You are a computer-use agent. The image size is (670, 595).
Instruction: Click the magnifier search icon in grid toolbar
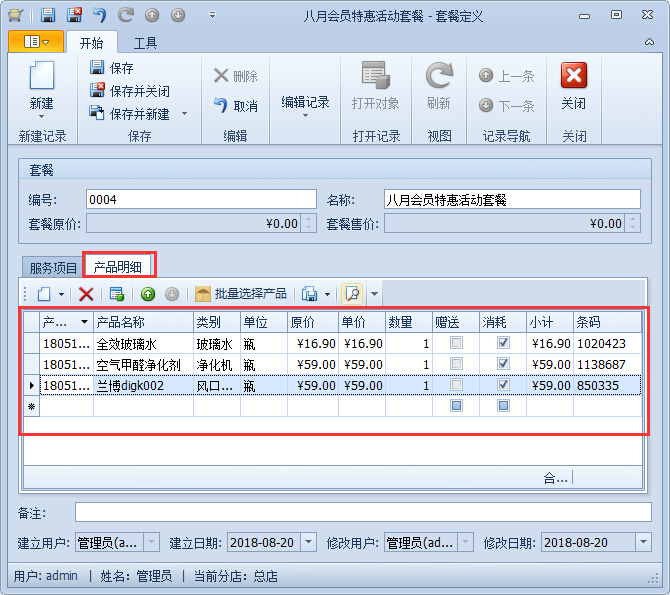[351, 294]
